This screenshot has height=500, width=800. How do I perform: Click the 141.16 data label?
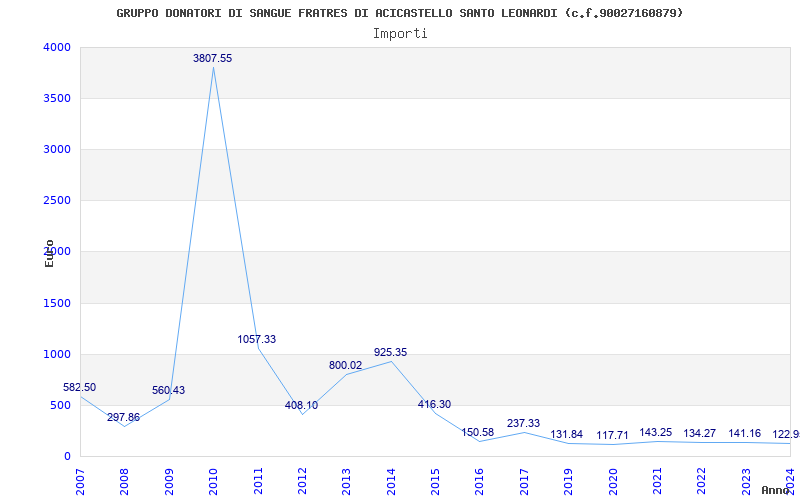(x=744, y=434)
